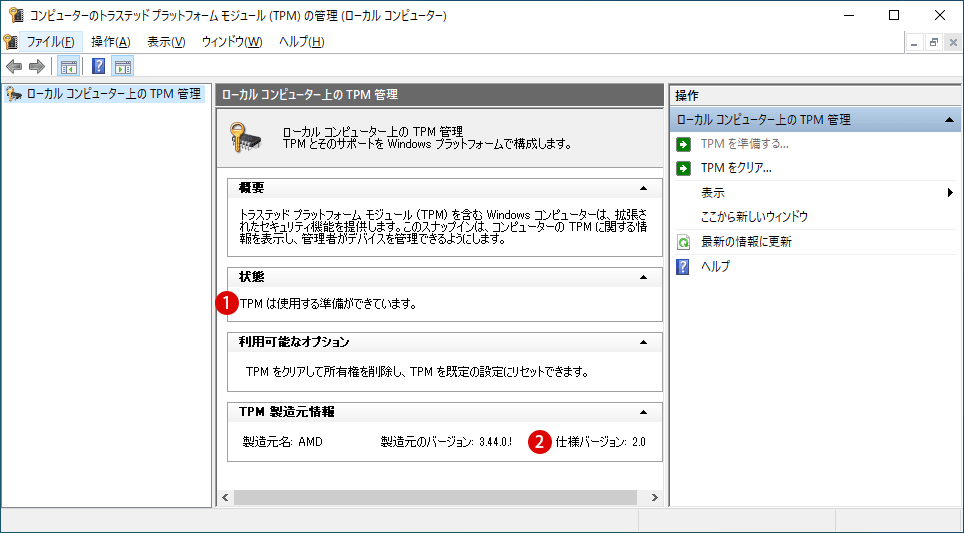Image resolution: width=964 pixels, height=533 pixels.
Task: Minimize the main TPM management window
Action: coord(850,15)
